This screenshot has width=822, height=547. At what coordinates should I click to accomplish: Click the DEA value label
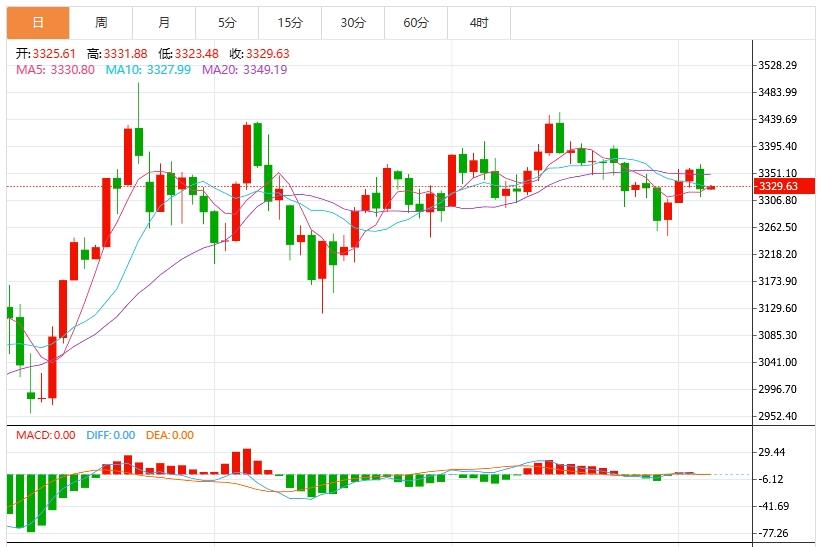[168, 435]
